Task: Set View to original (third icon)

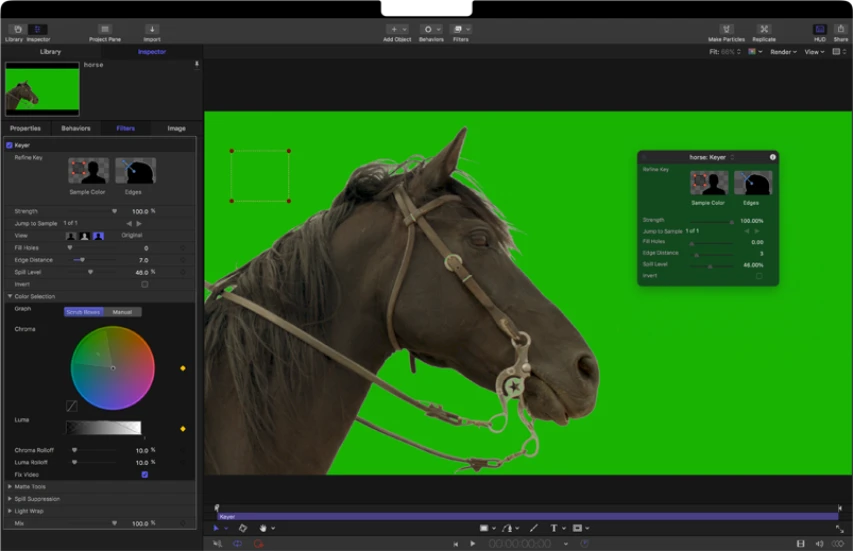Action: [98, 236]
